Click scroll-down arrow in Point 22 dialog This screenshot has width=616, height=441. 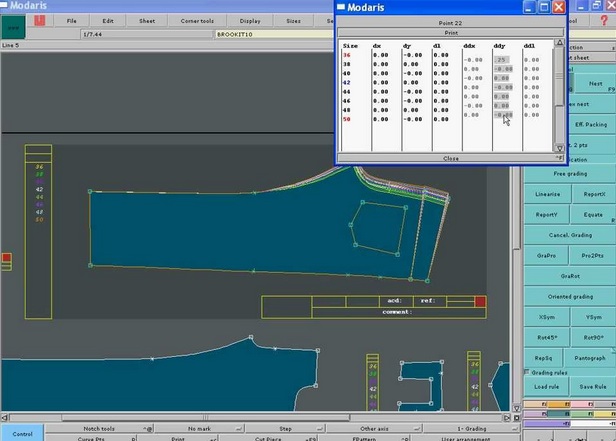(x=560, y=148)
